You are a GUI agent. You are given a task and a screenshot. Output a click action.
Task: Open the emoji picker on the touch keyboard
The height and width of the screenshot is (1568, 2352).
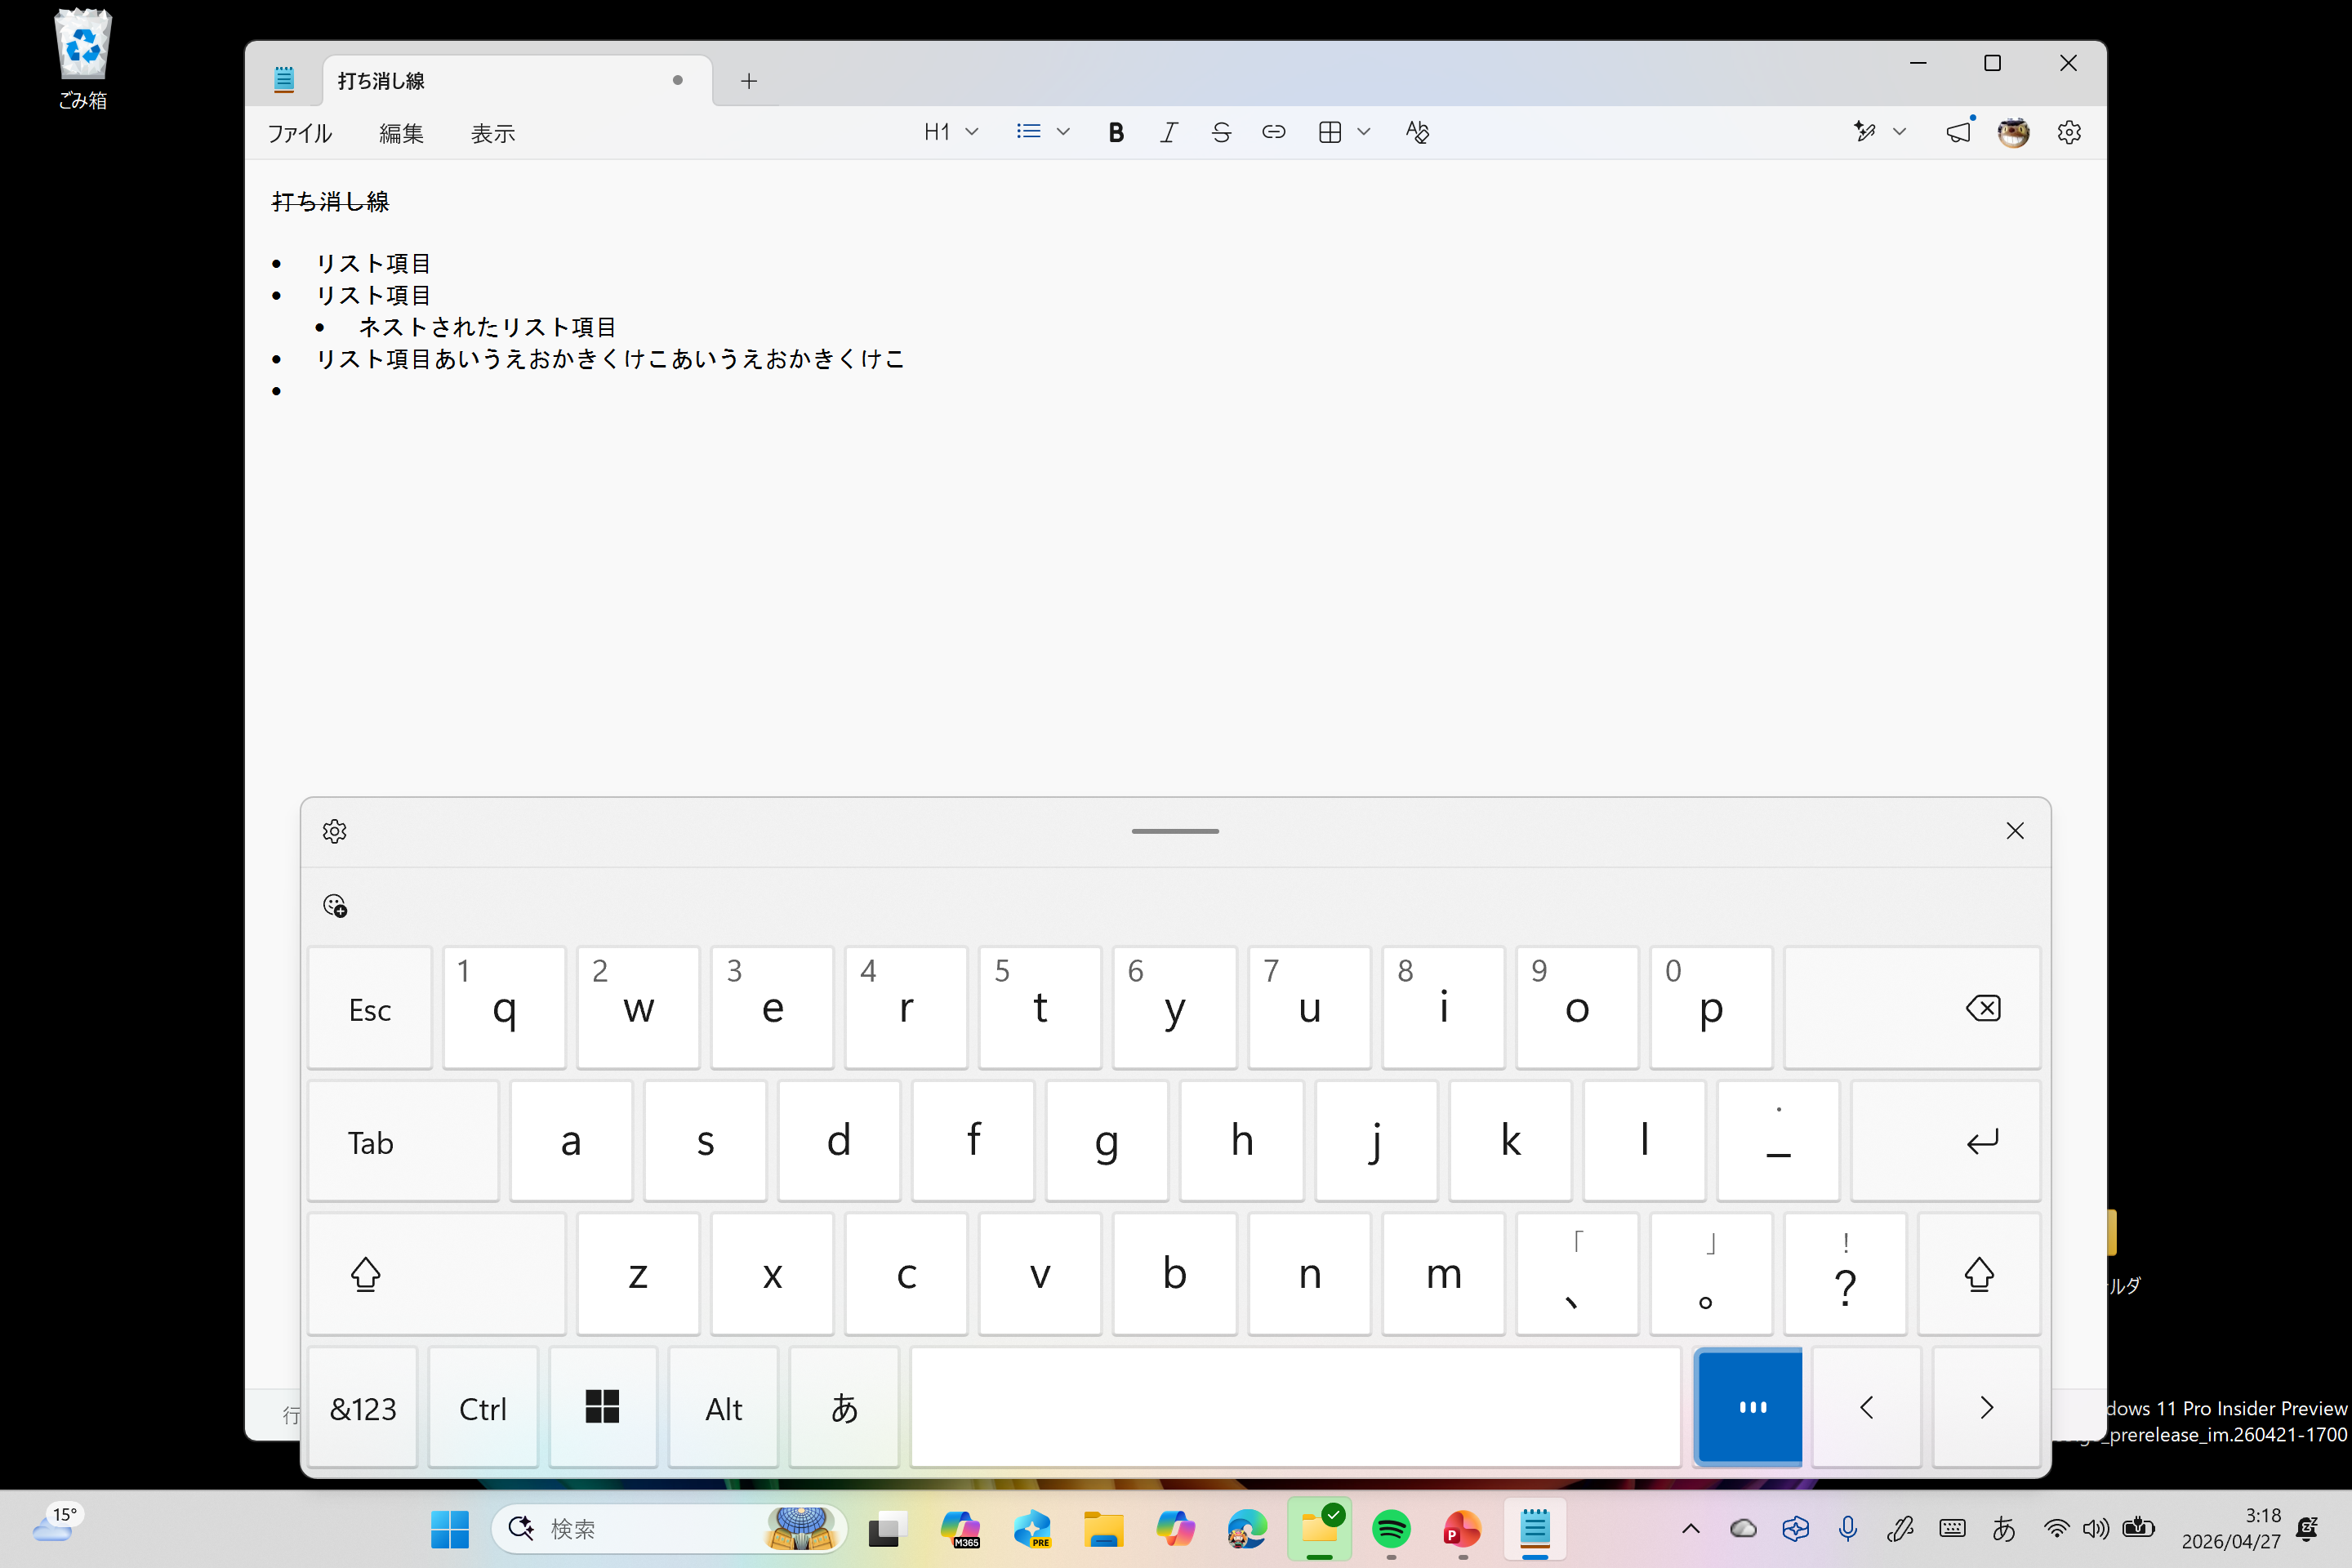[335, 905]
